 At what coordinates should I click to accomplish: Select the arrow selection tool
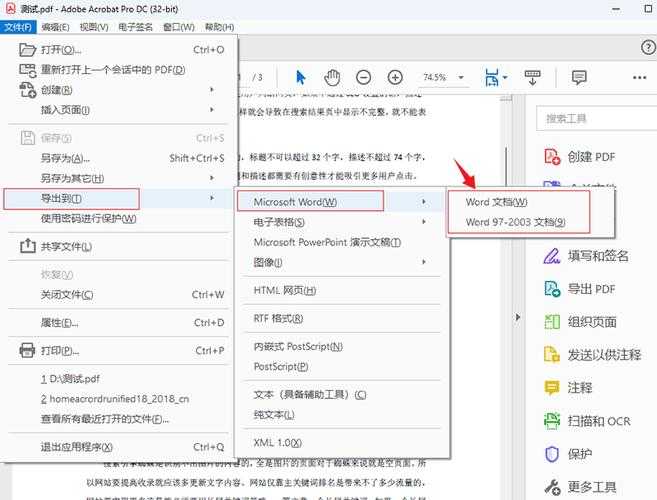[300, 78]
